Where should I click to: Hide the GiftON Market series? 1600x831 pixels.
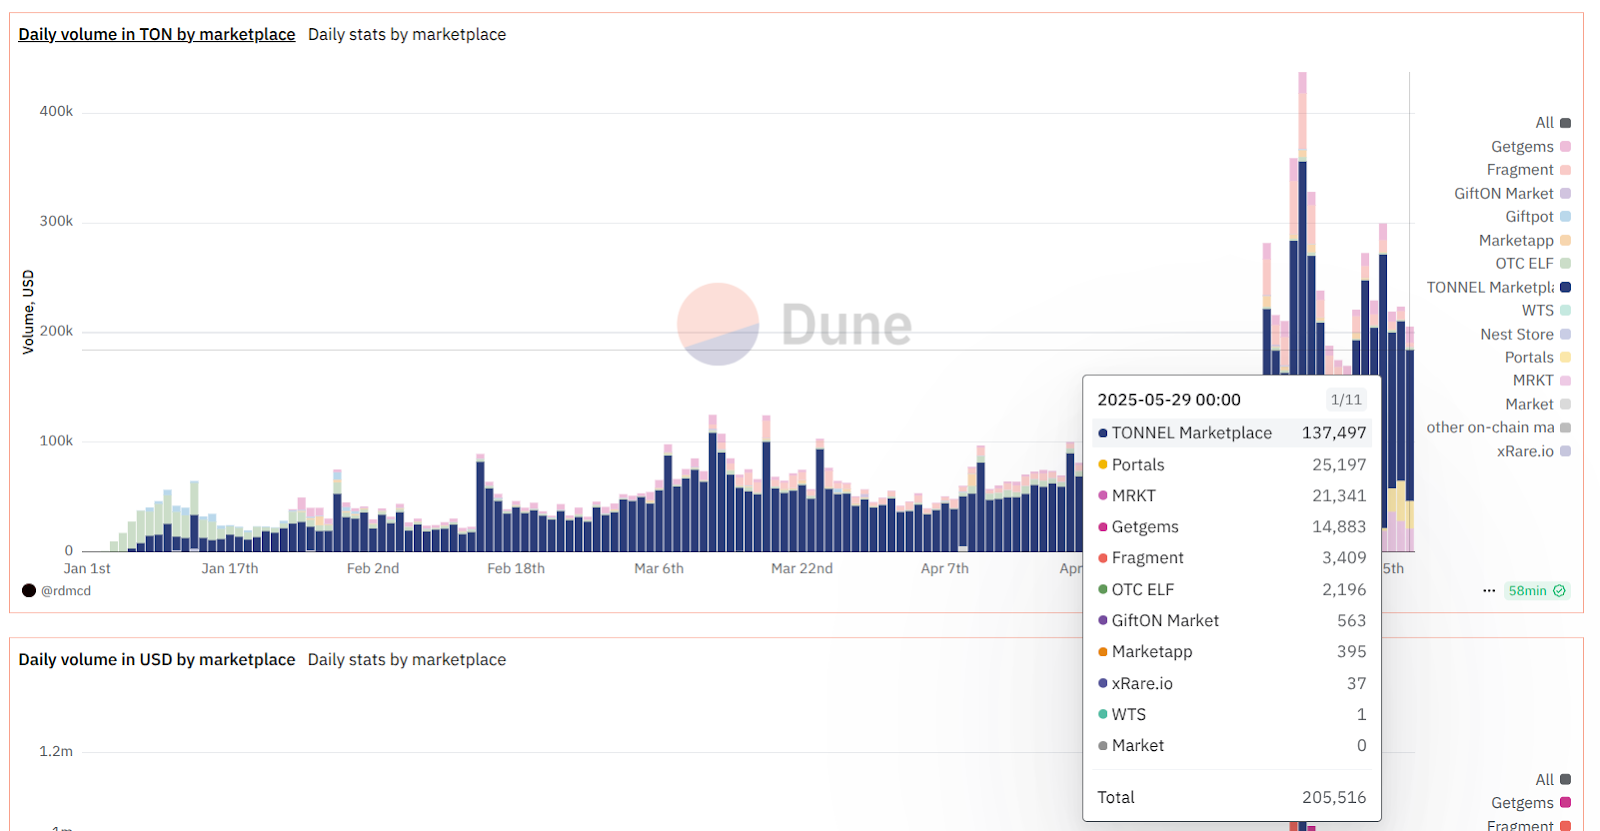pyautogui.click(x=1503, y=194)
